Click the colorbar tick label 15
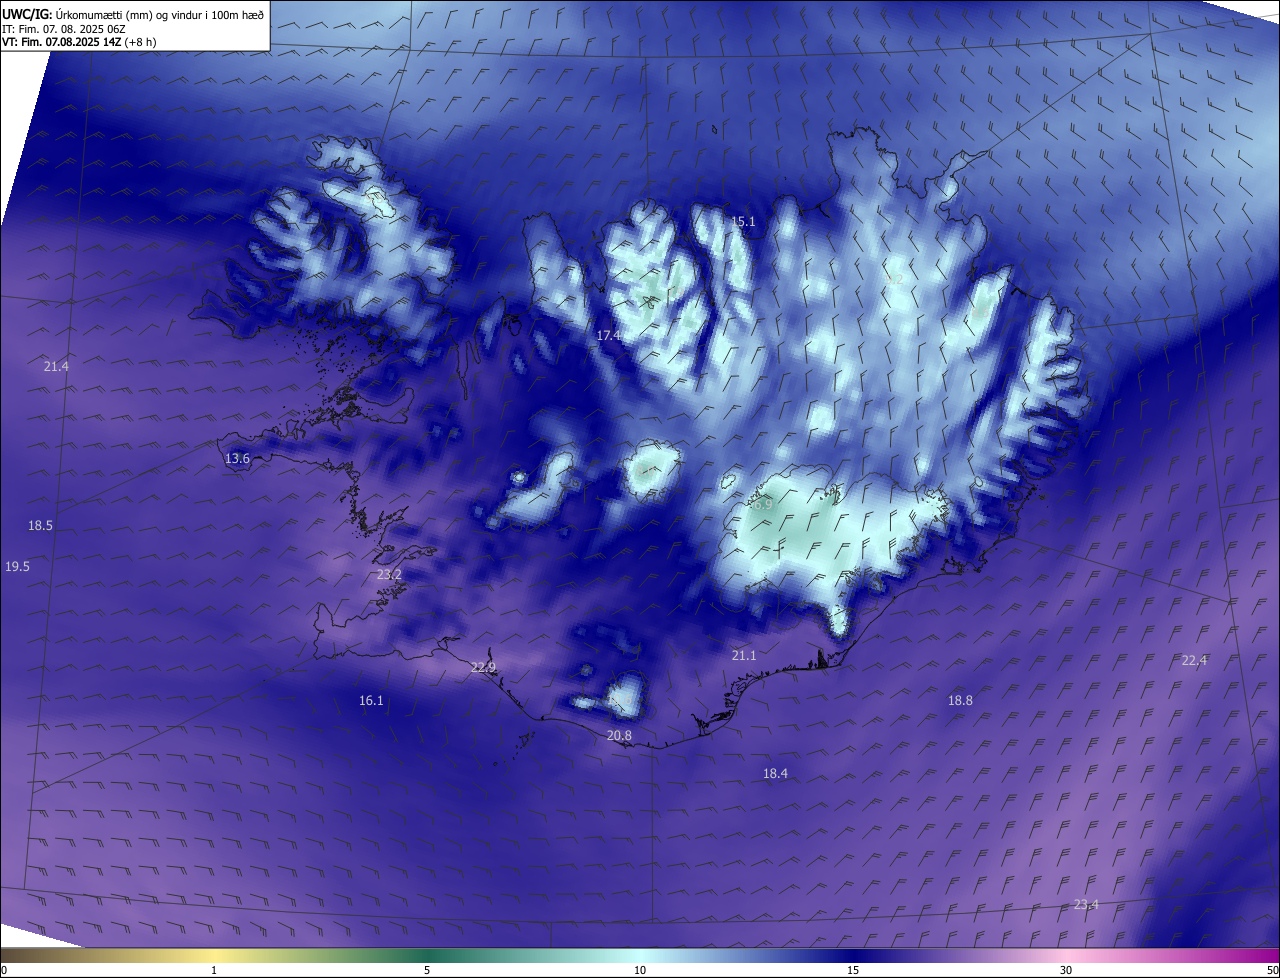Screen dimensions: 1280x978 pyautogui.click(x=853, y=970)
